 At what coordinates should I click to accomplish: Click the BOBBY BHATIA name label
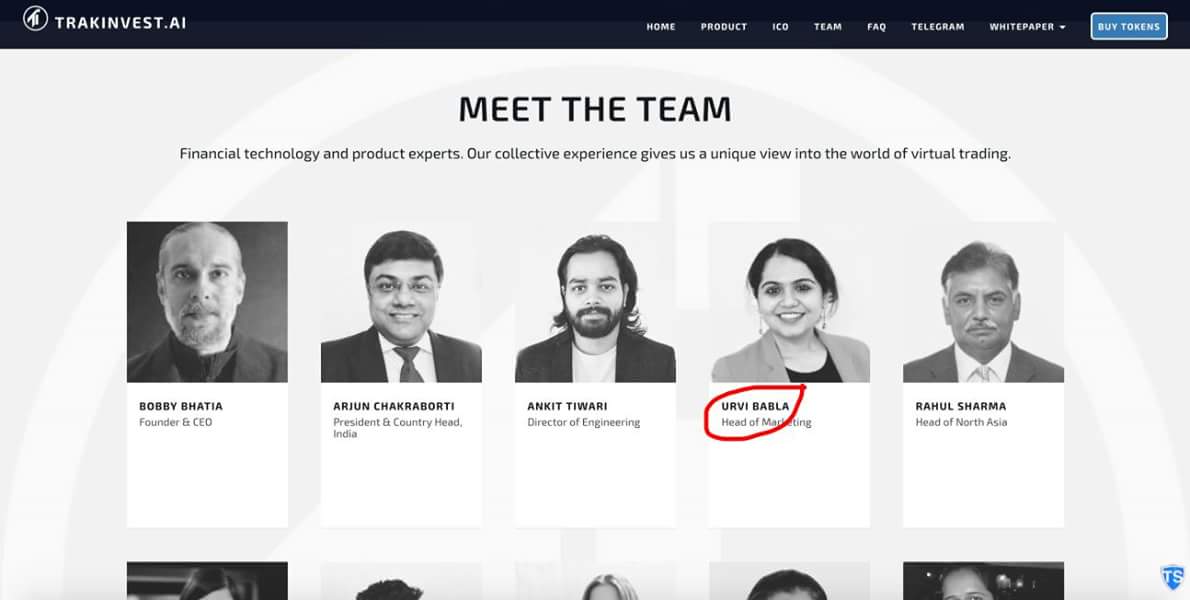click(x=181, y=407)
